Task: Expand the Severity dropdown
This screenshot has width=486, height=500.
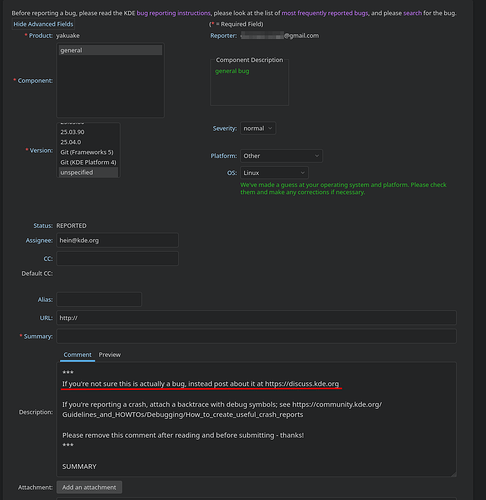Action: pos(258,128)
